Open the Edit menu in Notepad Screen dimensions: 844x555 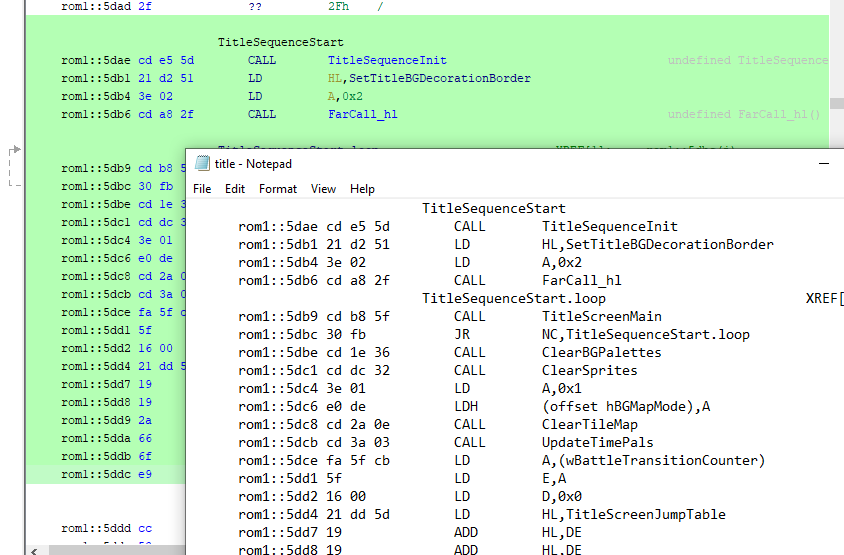tap(235, 188)
